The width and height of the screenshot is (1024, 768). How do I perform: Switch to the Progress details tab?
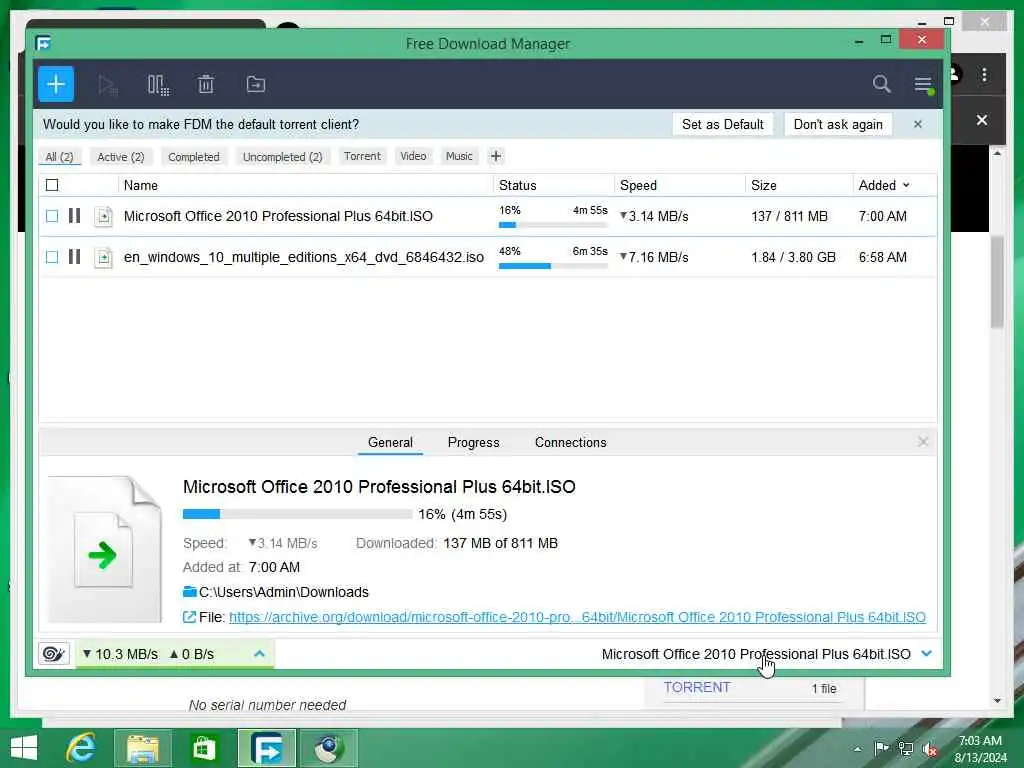(473, 442)
